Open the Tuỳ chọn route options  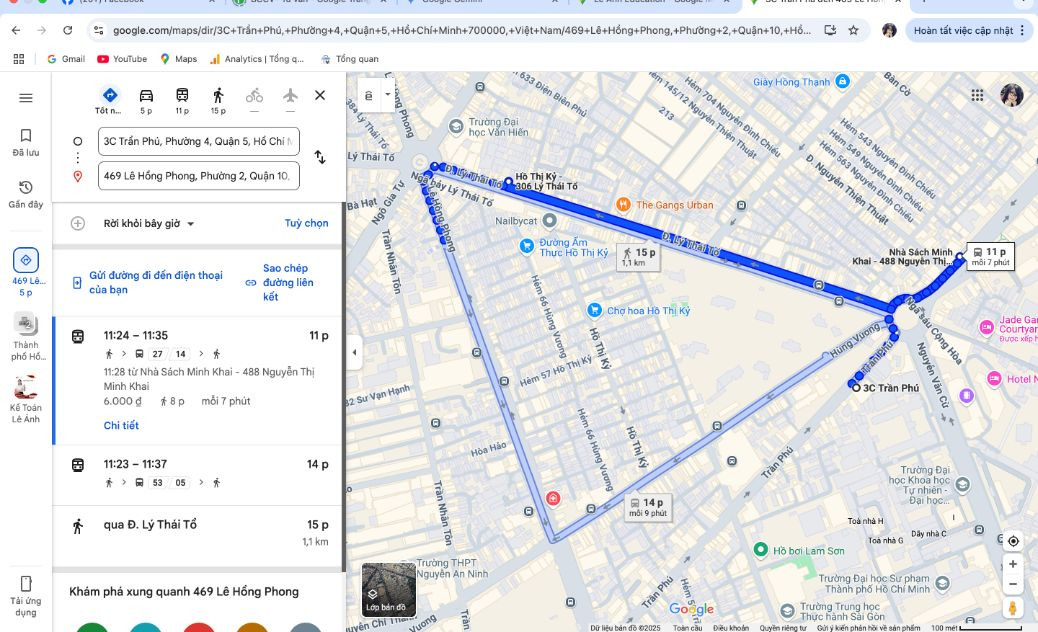(x=306, y=224)
